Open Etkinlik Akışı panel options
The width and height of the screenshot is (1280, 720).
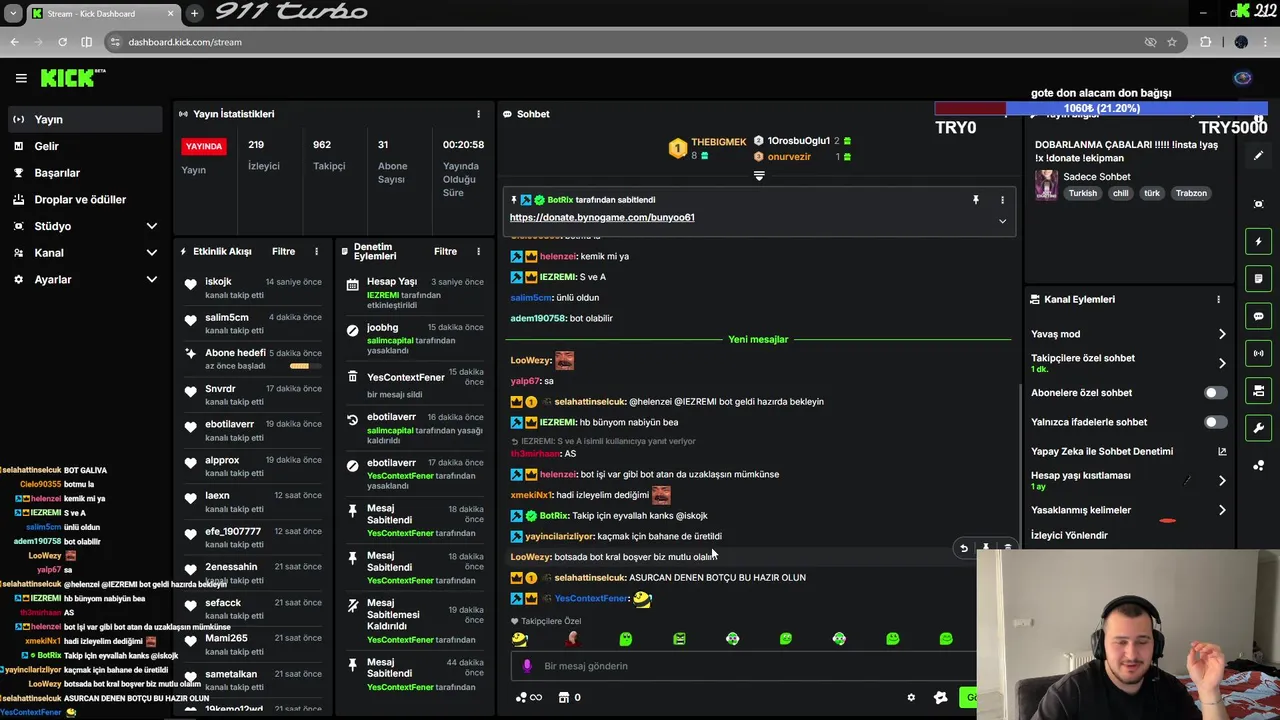pyautogui.click(x=316, y=252)
